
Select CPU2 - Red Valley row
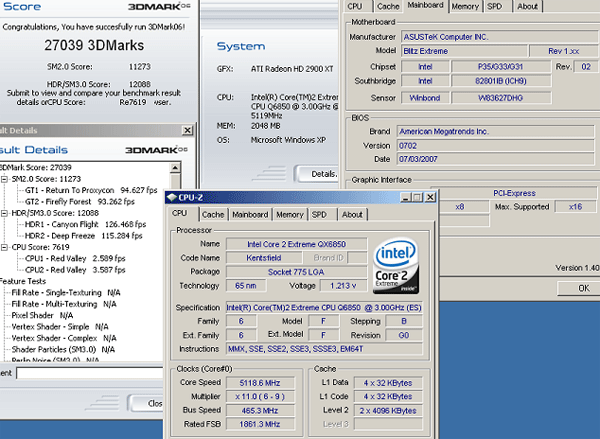tap(75, 270)
